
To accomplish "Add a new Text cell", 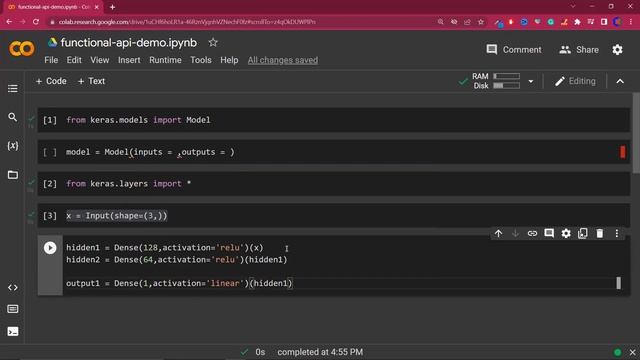I will point(91,81).
